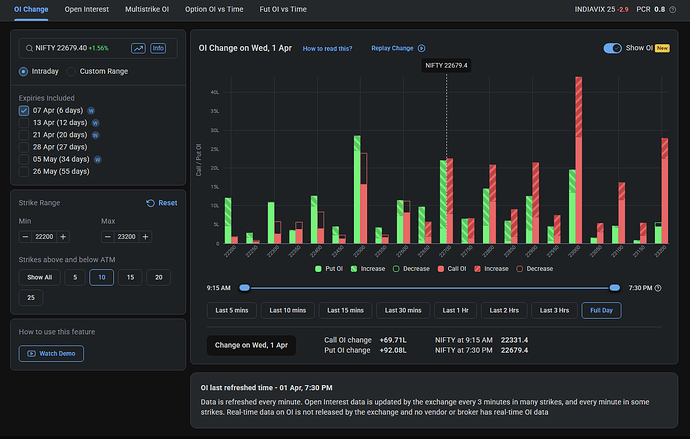Uncheck the 07 Apr expiry checkbox
Screen dimensions: 690x439
coord(24,110)
